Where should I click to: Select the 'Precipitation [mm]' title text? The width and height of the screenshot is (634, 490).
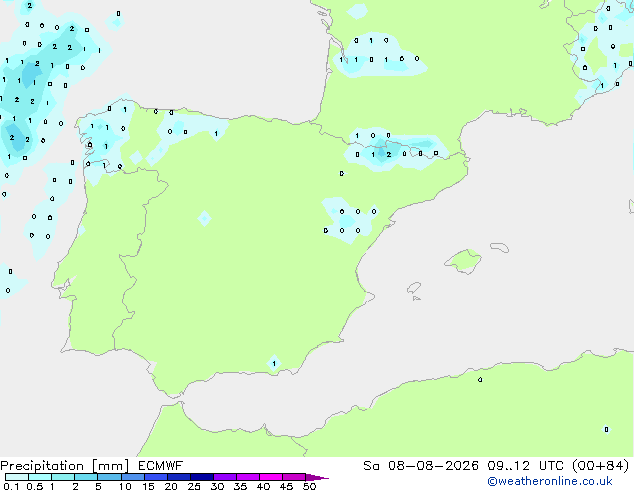64,466
